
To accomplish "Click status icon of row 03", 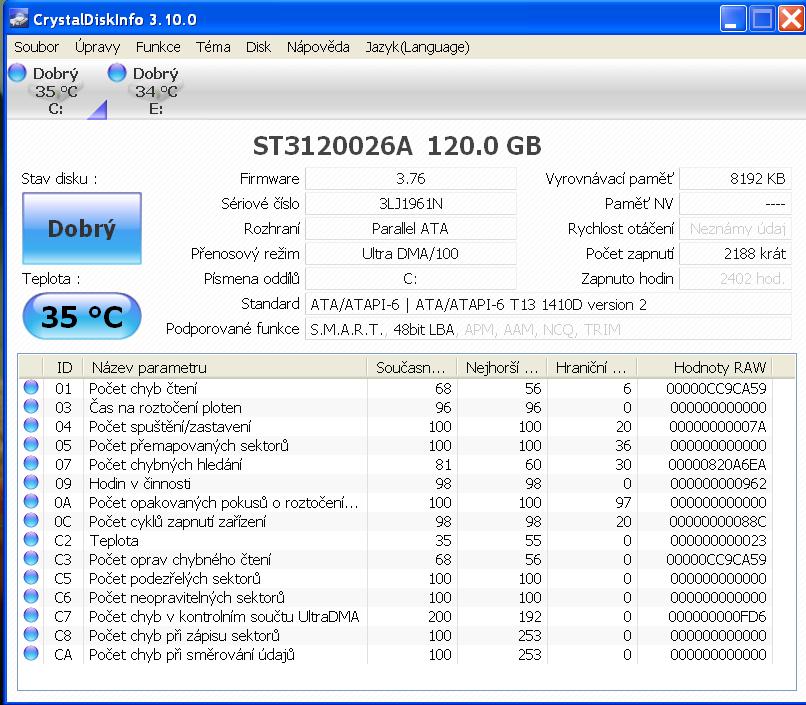I will coord(31,406).
